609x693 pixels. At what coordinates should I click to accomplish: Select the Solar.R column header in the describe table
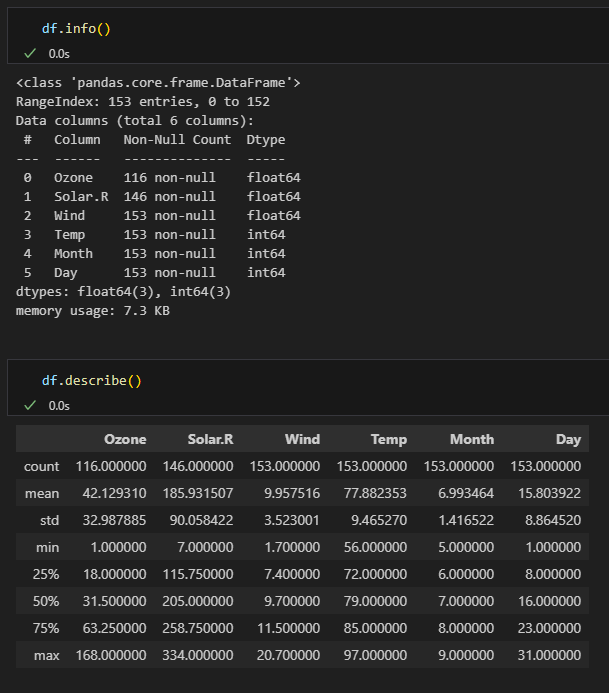point(210,439)
